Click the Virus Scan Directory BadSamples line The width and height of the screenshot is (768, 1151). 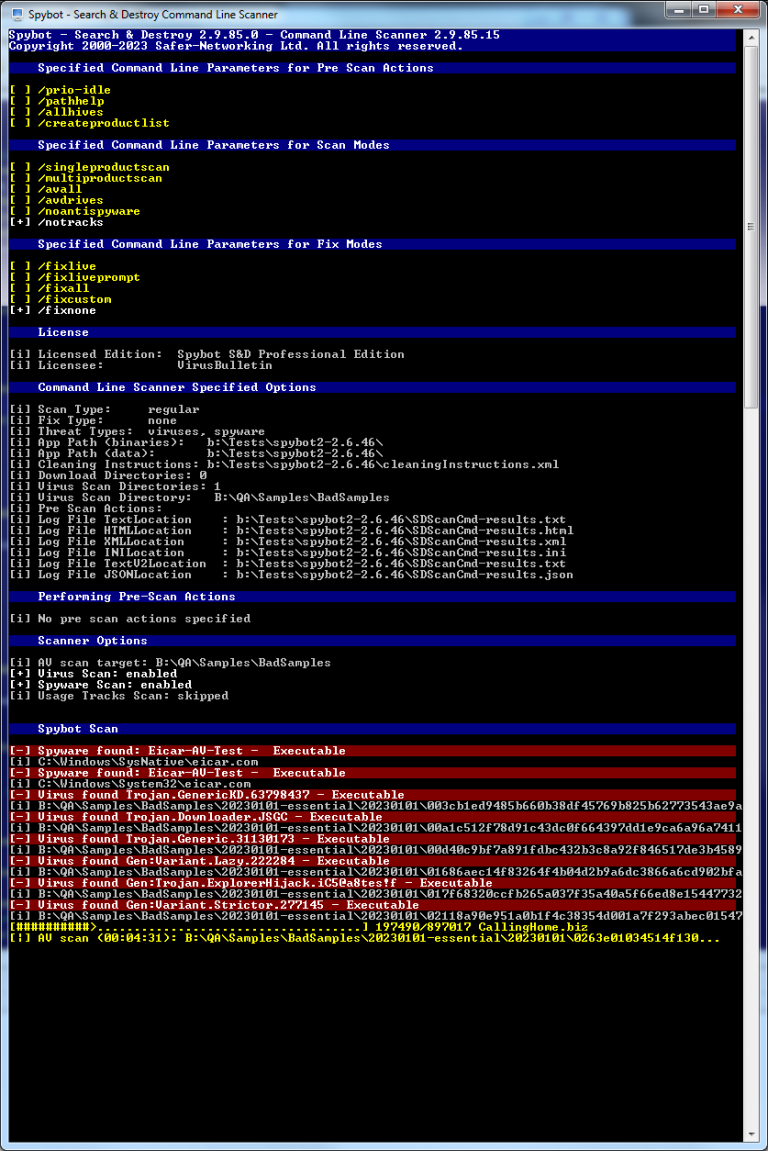[x=200, y=497]
